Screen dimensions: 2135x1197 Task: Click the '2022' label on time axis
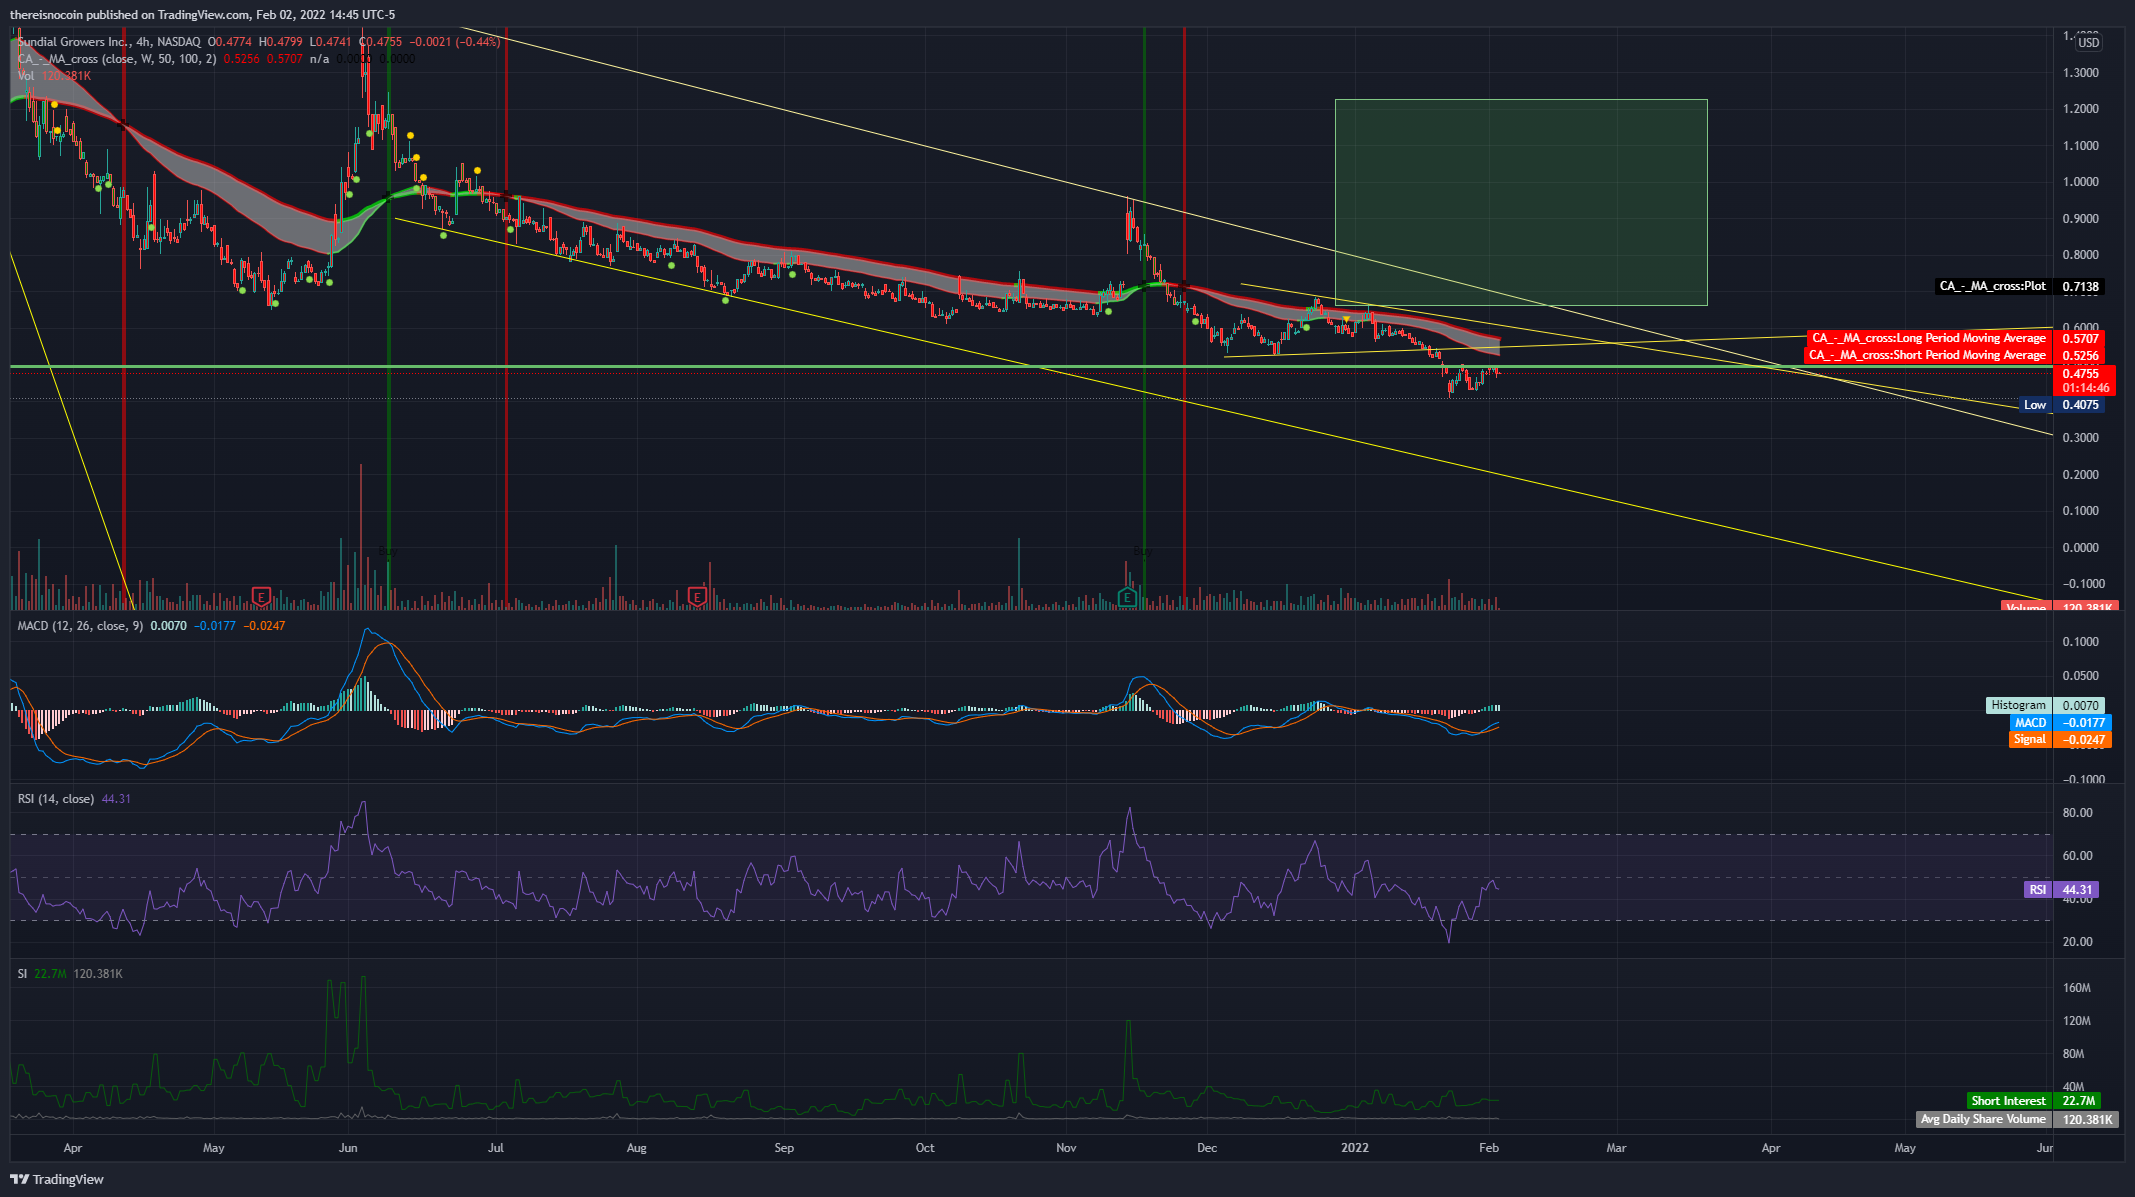[x=1355, y=1148]
